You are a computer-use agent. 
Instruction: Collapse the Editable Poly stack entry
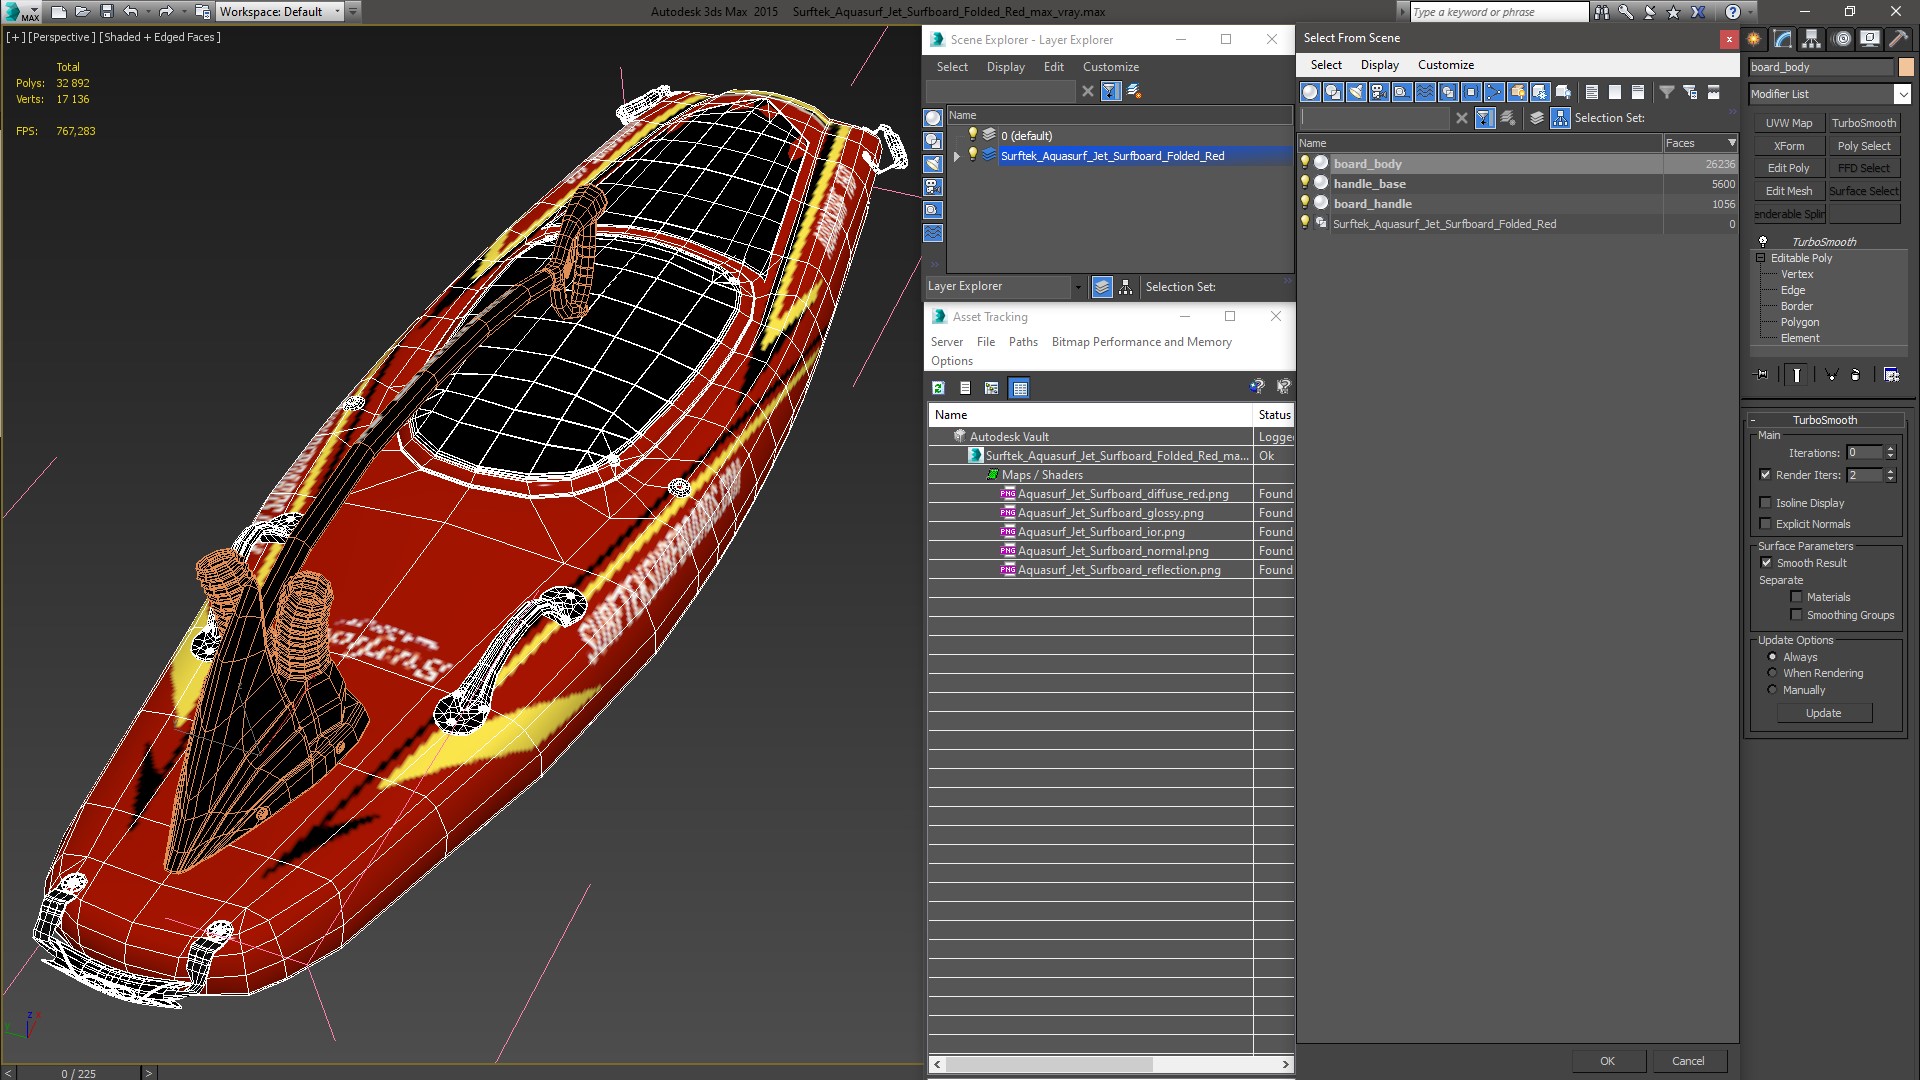1761,258
